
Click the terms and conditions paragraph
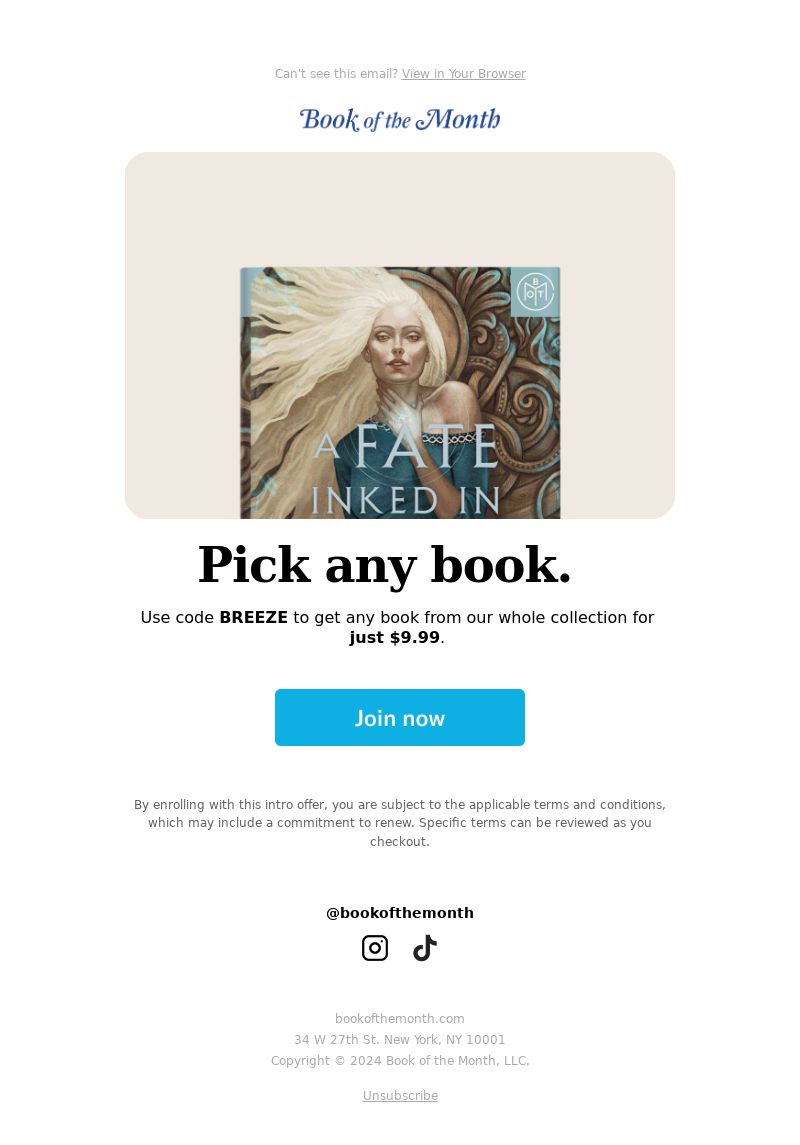tap(400, 823)
